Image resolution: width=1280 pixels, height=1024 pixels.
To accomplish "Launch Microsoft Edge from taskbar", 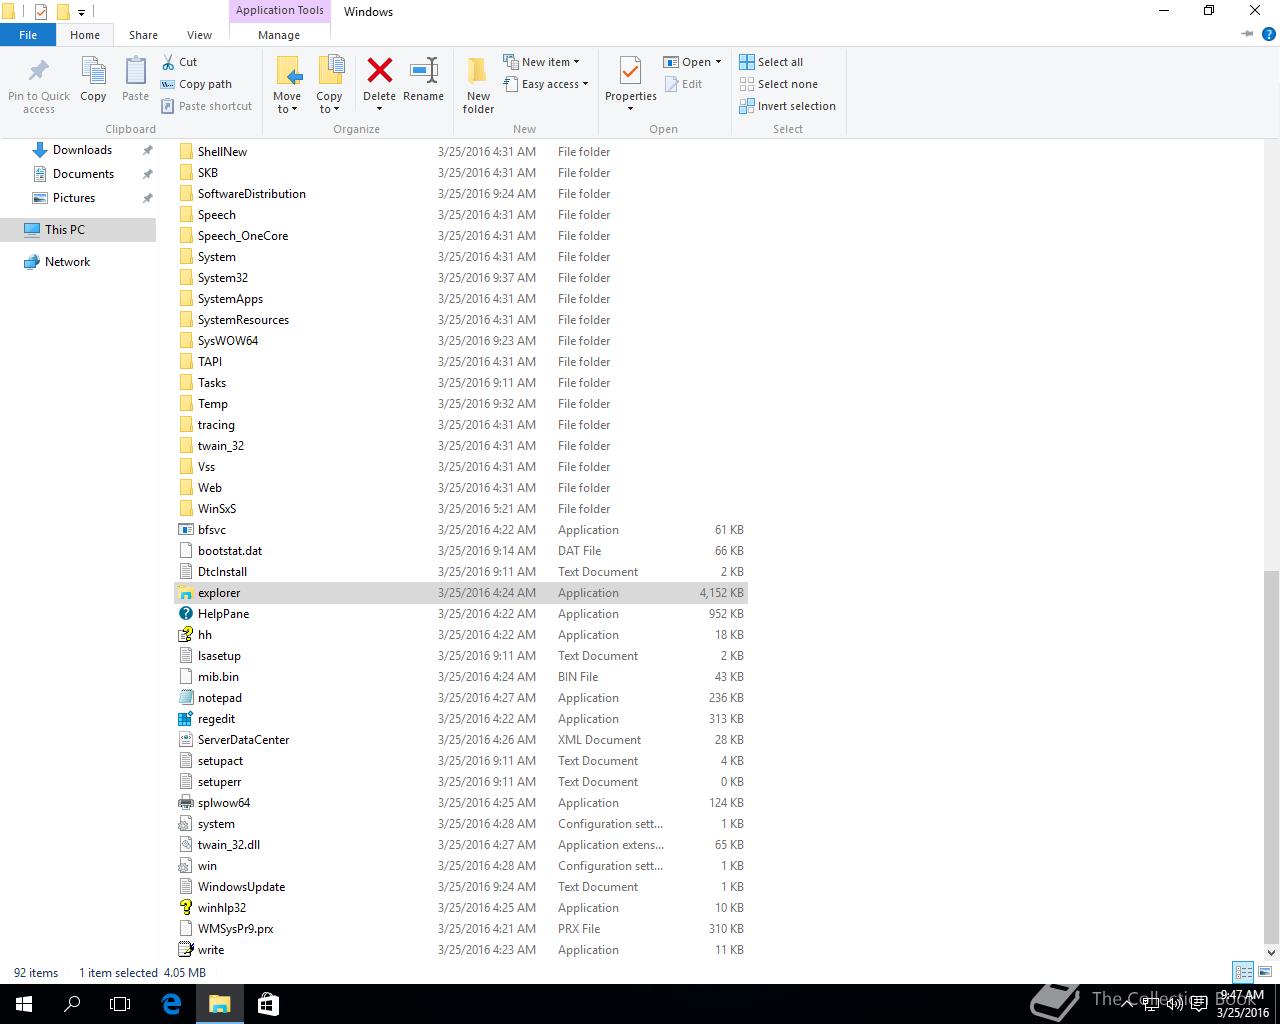I will (171, 1004).
